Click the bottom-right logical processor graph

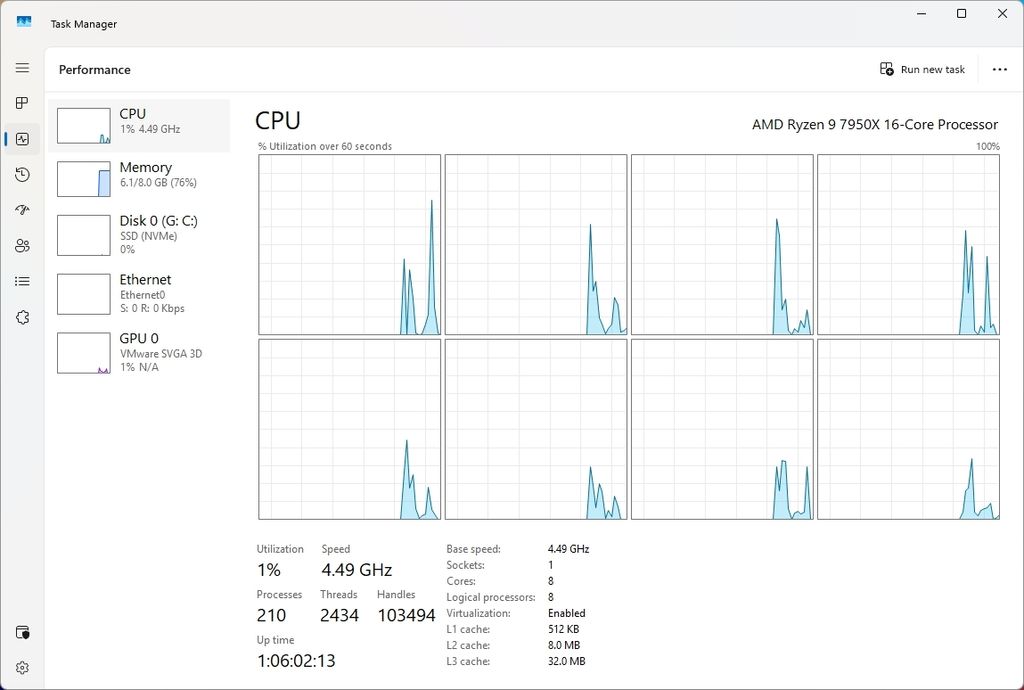click(908, 430)
